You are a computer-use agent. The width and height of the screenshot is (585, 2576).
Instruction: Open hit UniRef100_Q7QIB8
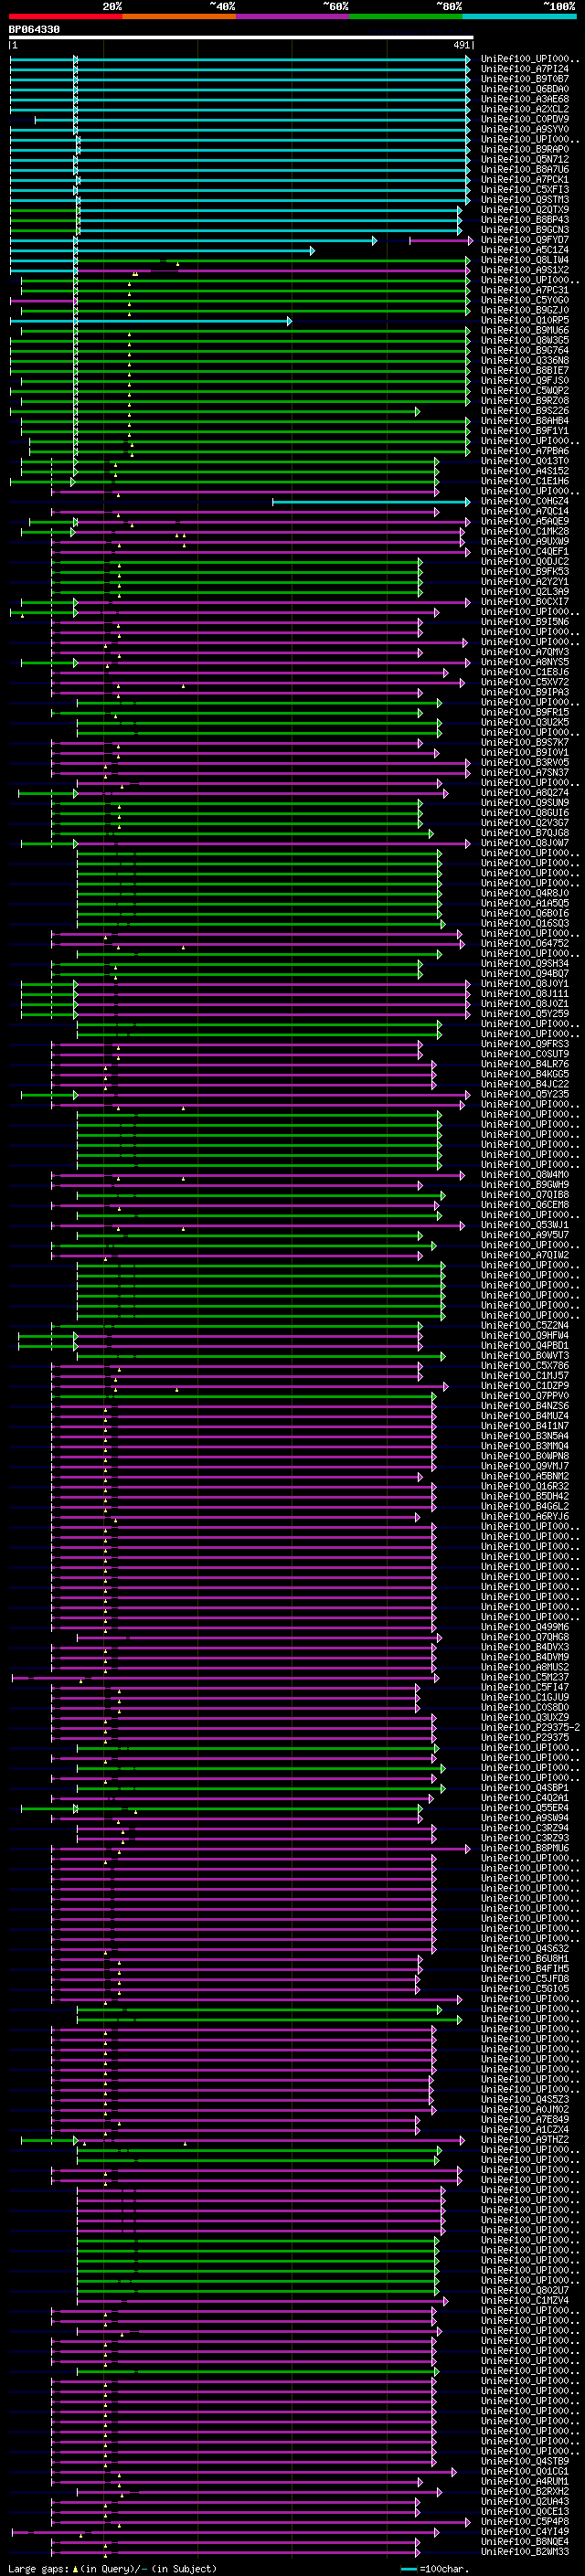pos(525,1194)
